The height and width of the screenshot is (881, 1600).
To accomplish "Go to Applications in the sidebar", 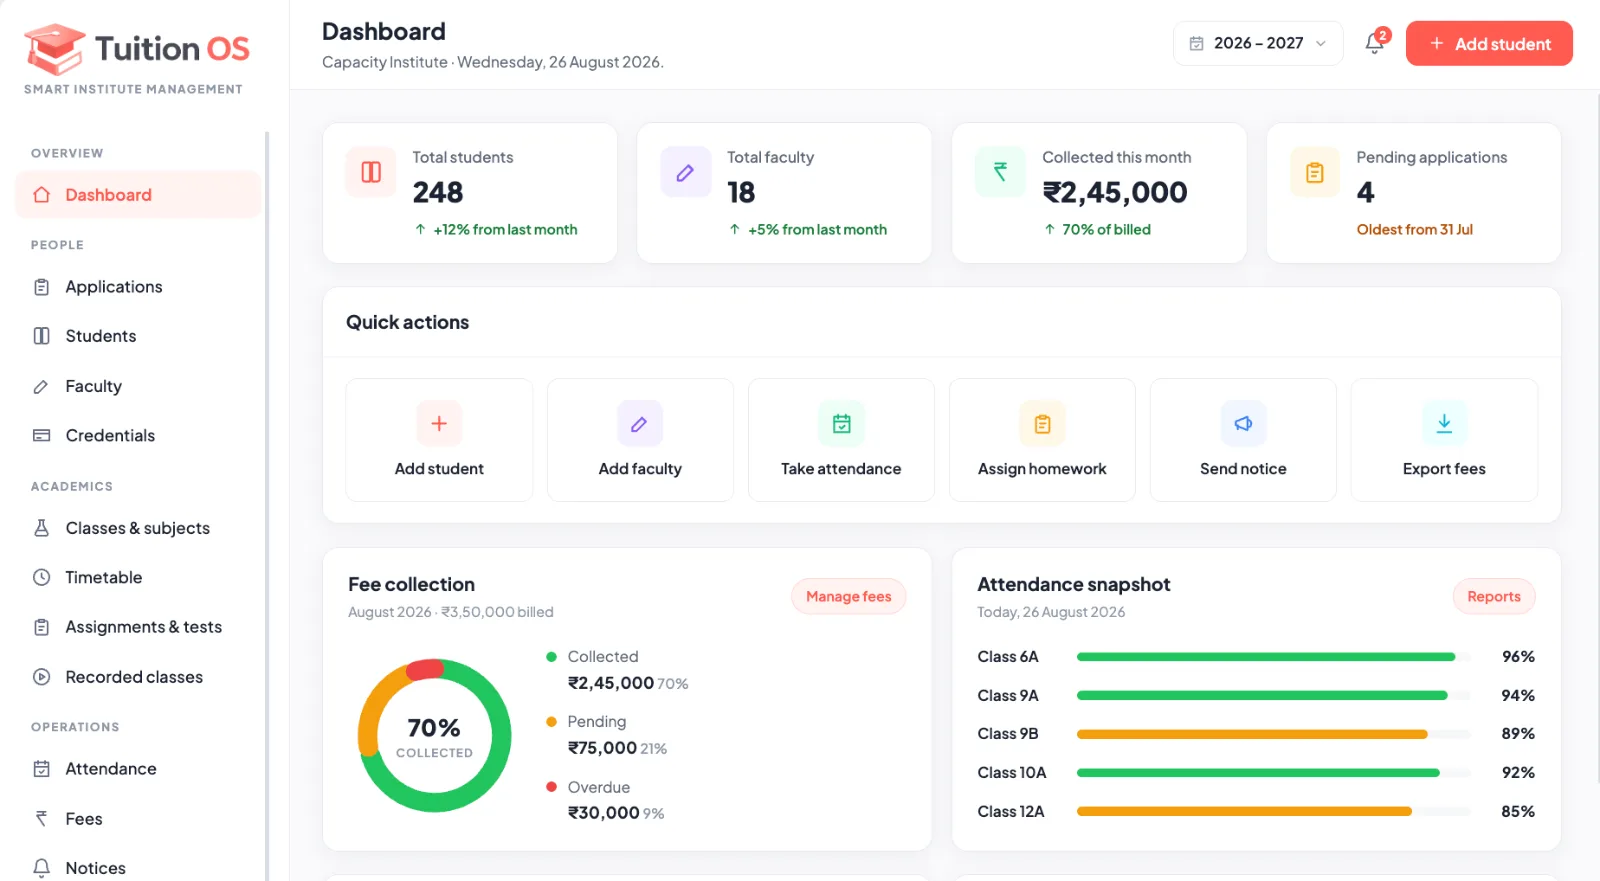I will [x=138, y=287].
